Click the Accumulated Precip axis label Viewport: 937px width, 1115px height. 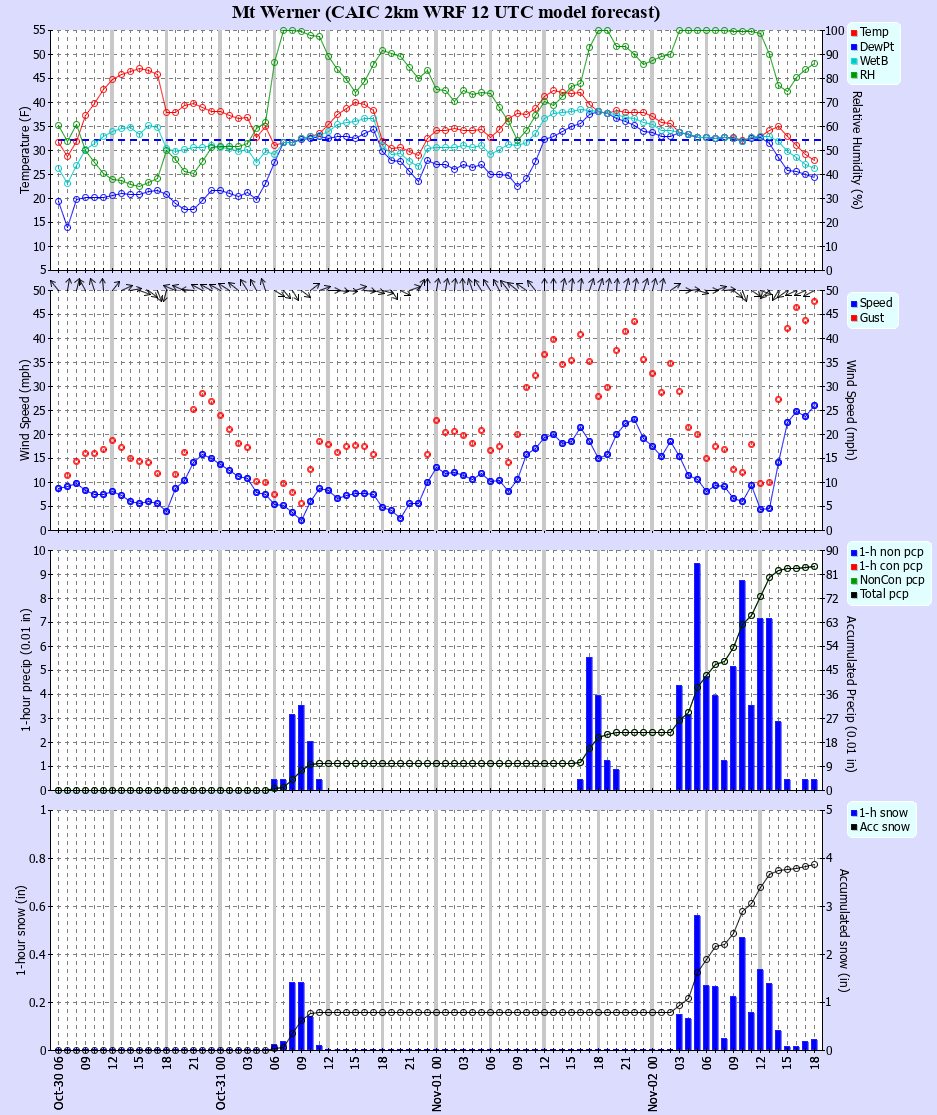tap(852, 694)
